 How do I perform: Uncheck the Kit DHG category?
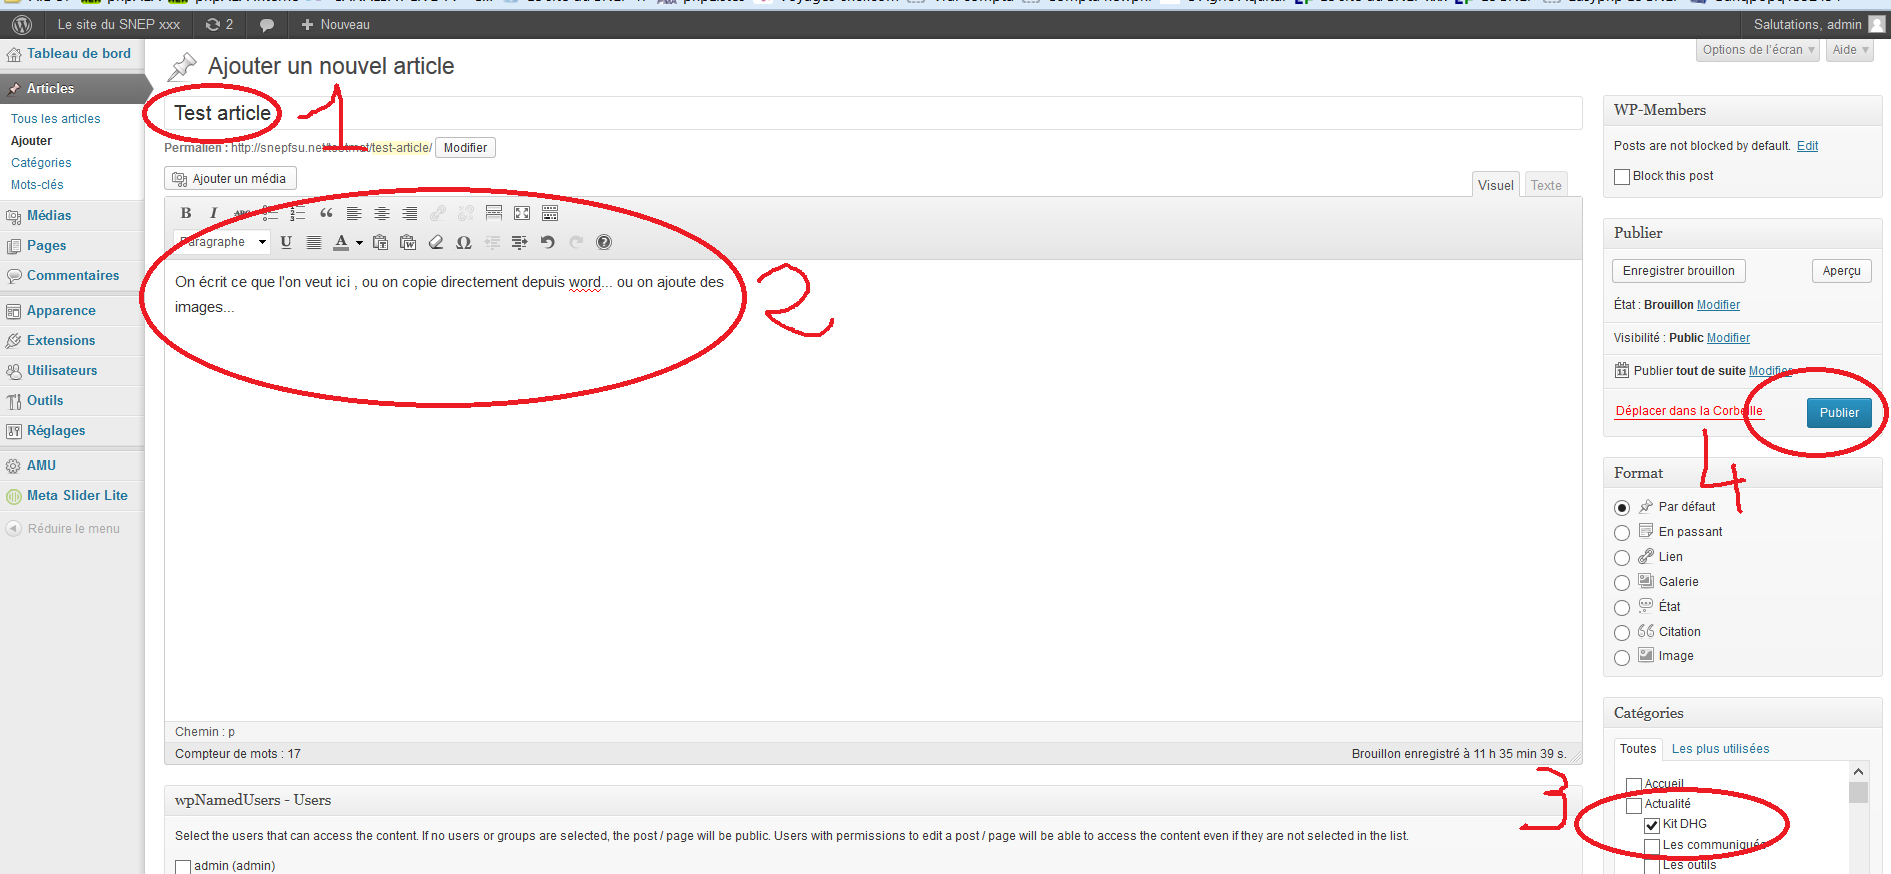(x=1652, y=825)
